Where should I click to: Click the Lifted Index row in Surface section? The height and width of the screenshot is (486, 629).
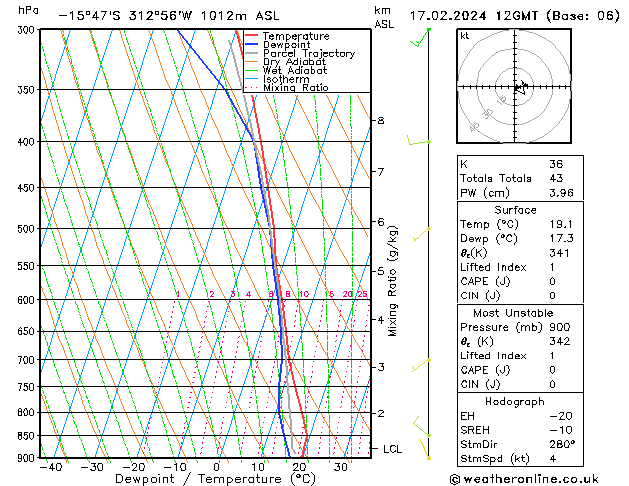coord(520,267)
